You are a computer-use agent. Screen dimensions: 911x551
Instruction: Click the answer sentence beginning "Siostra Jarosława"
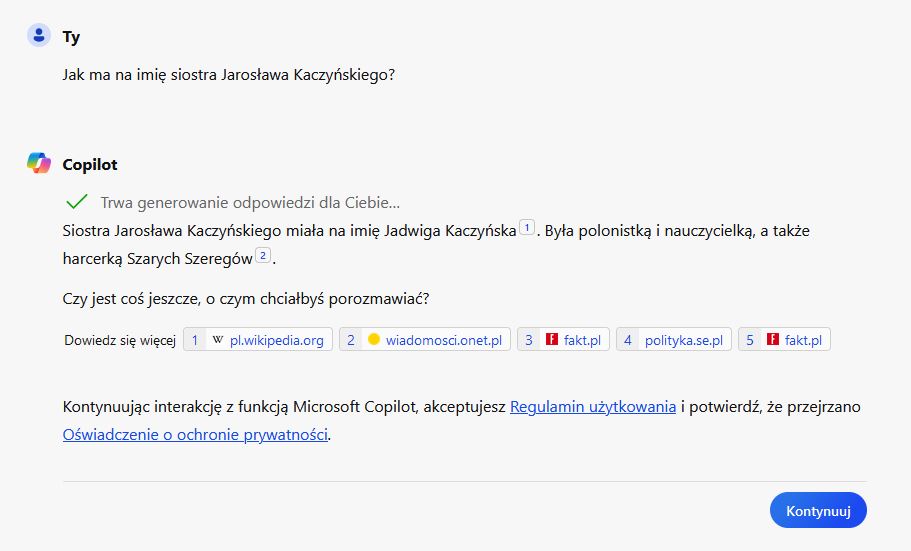click(x=288, y=229)
